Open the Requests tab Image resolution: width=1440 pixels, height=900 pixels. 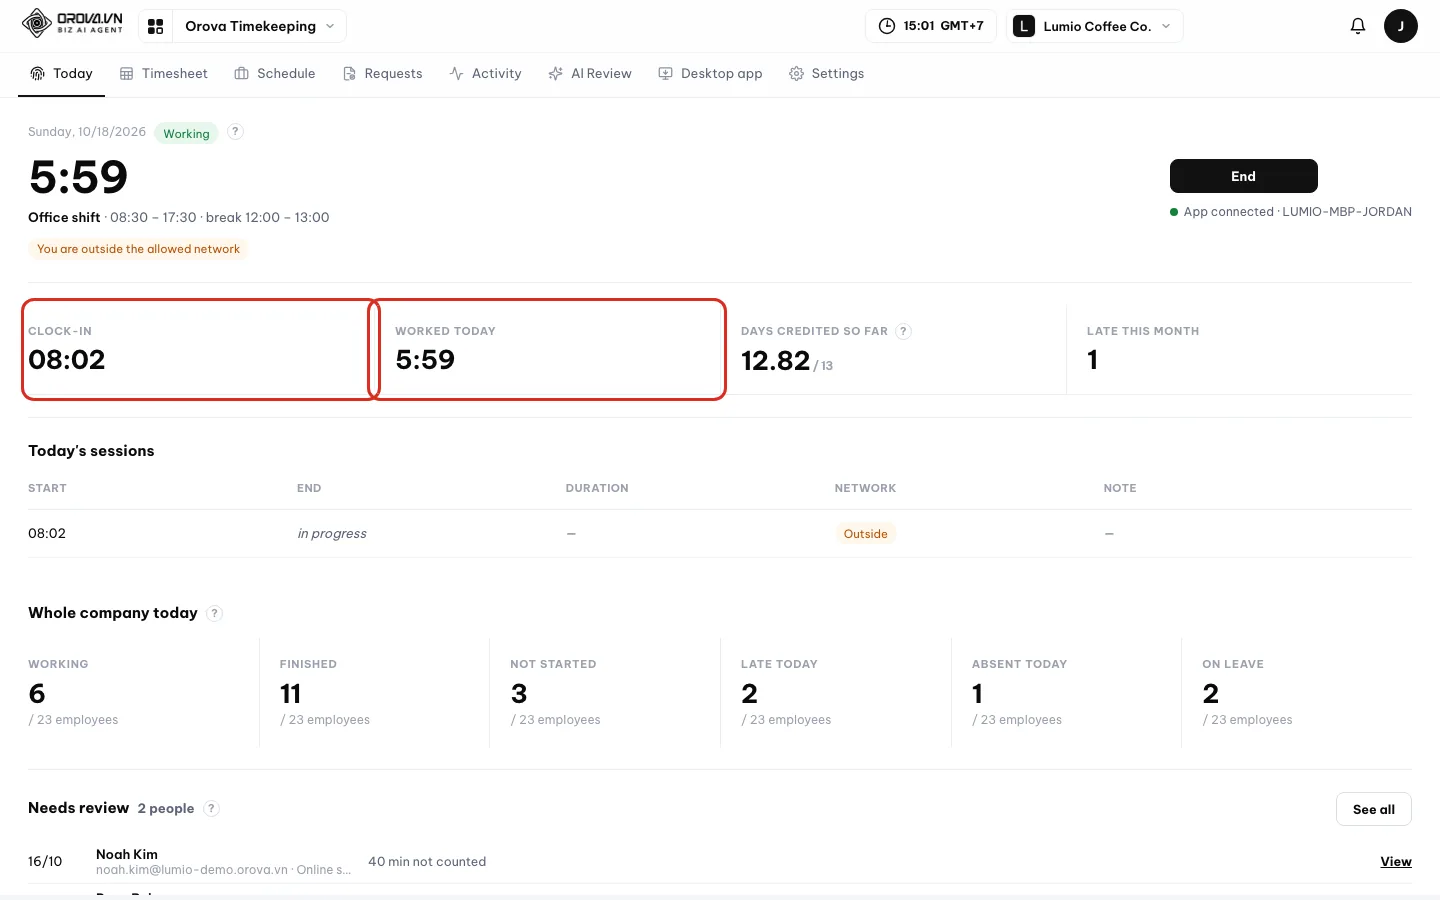click(382, 74)
